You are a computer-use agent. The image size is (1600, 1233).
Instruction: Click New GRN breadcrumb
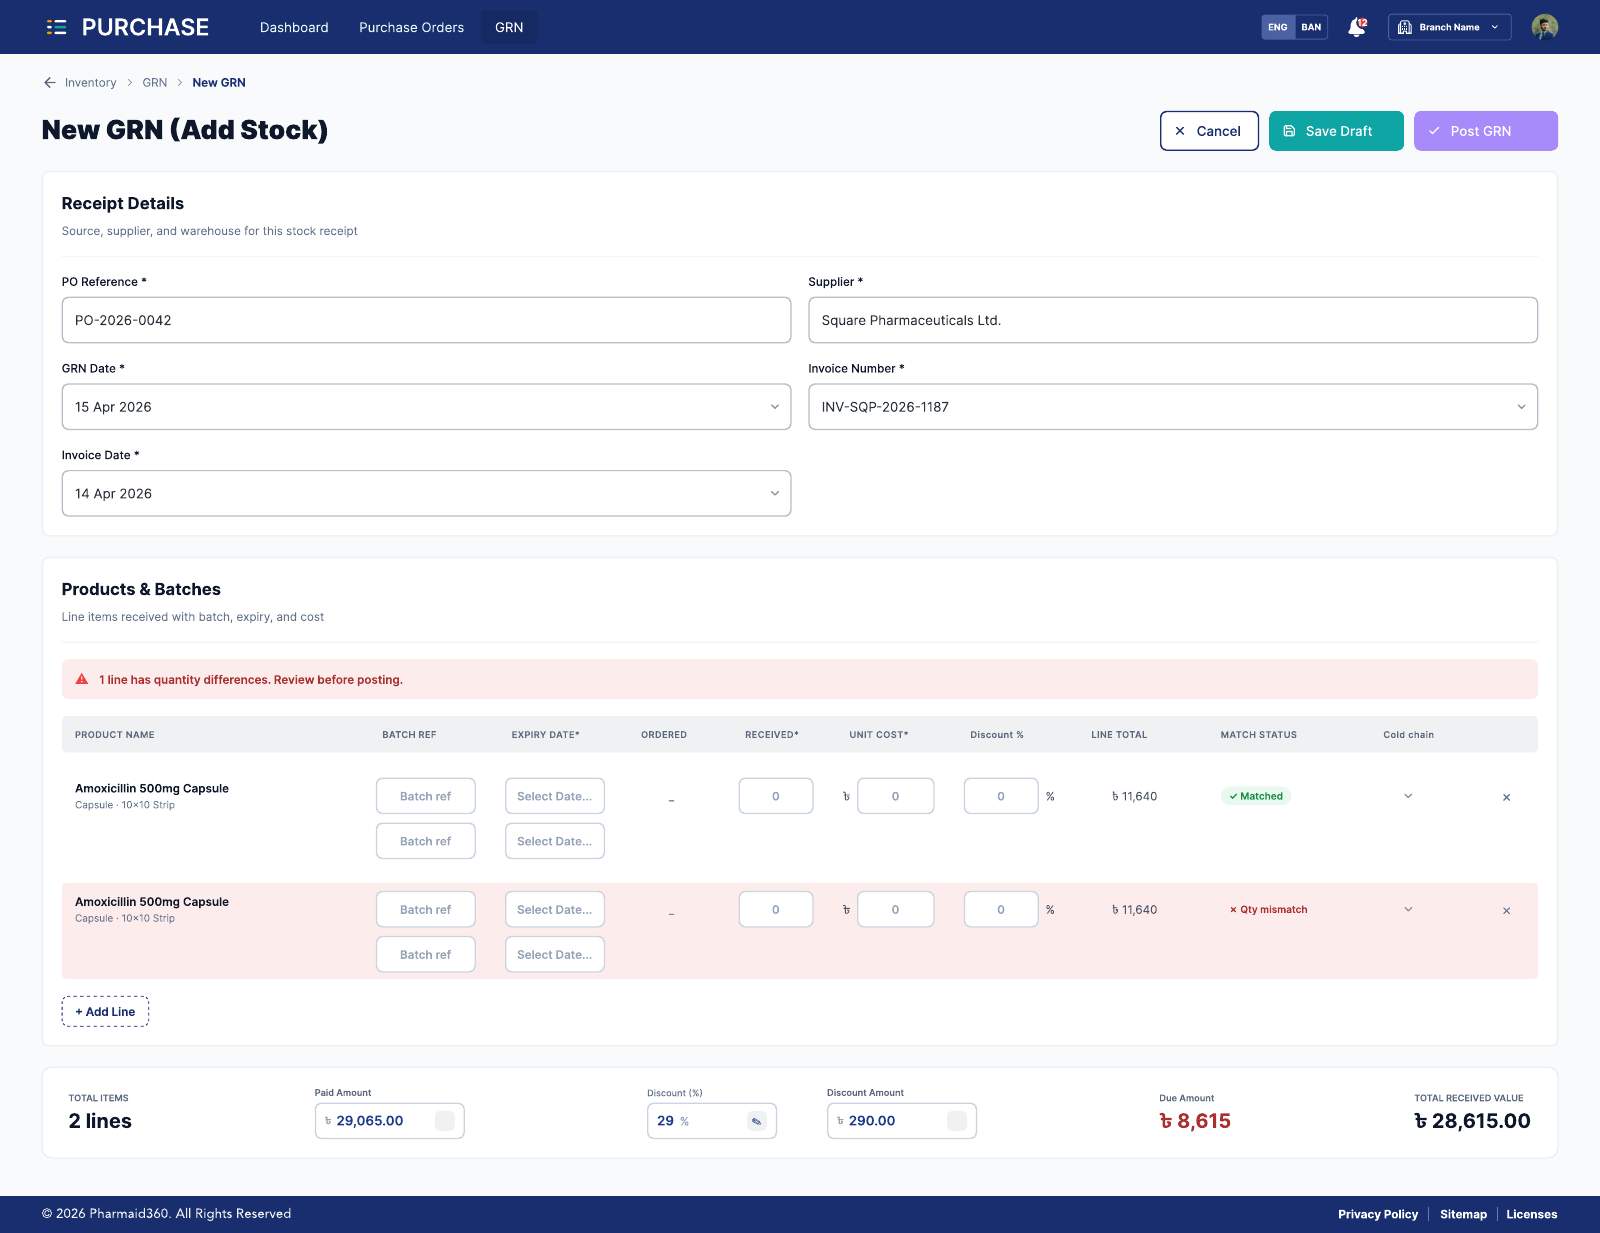(219, 83)
